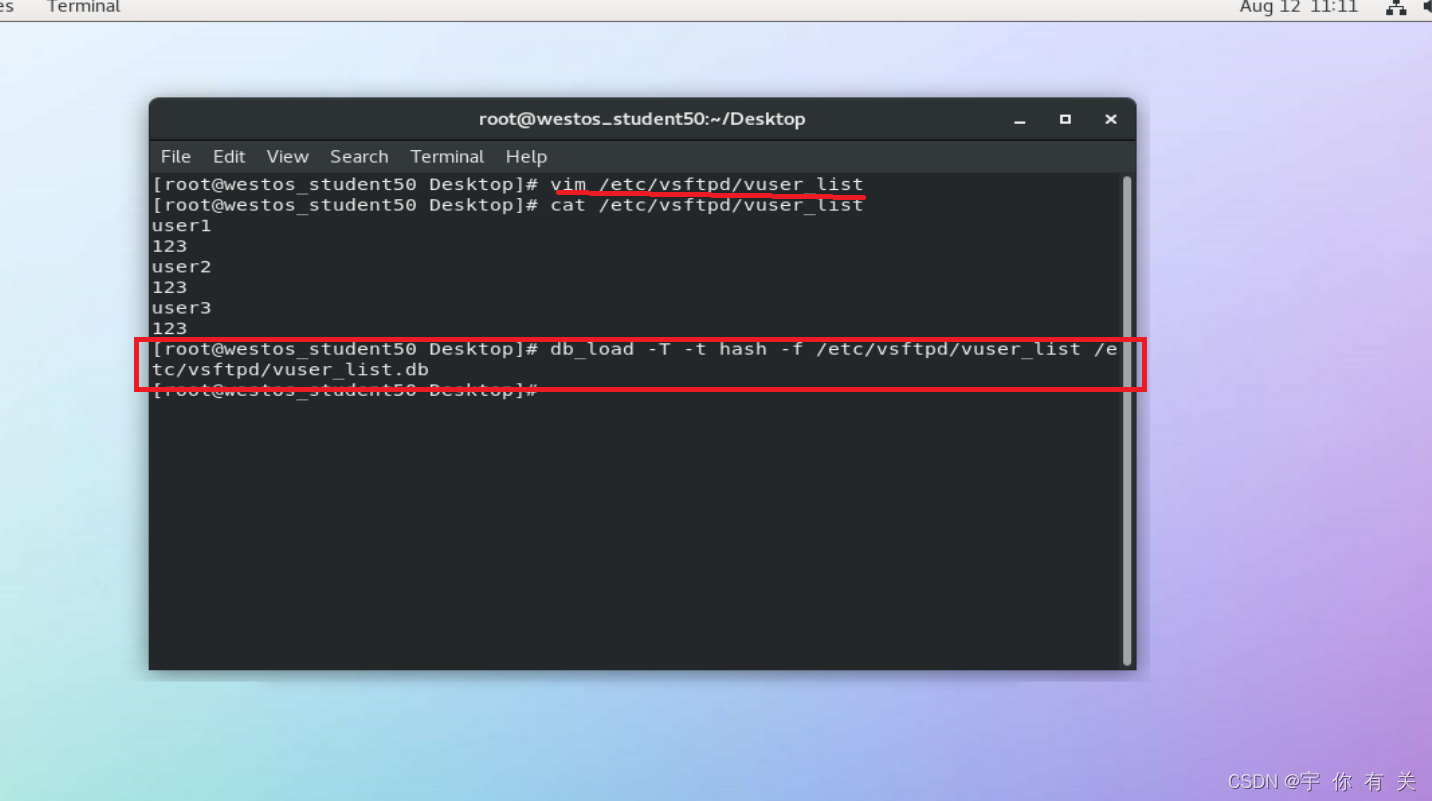
Task: Open the calendar via the Aug 12 clock
Action: pyautogui.click(x=1298, y=8)
